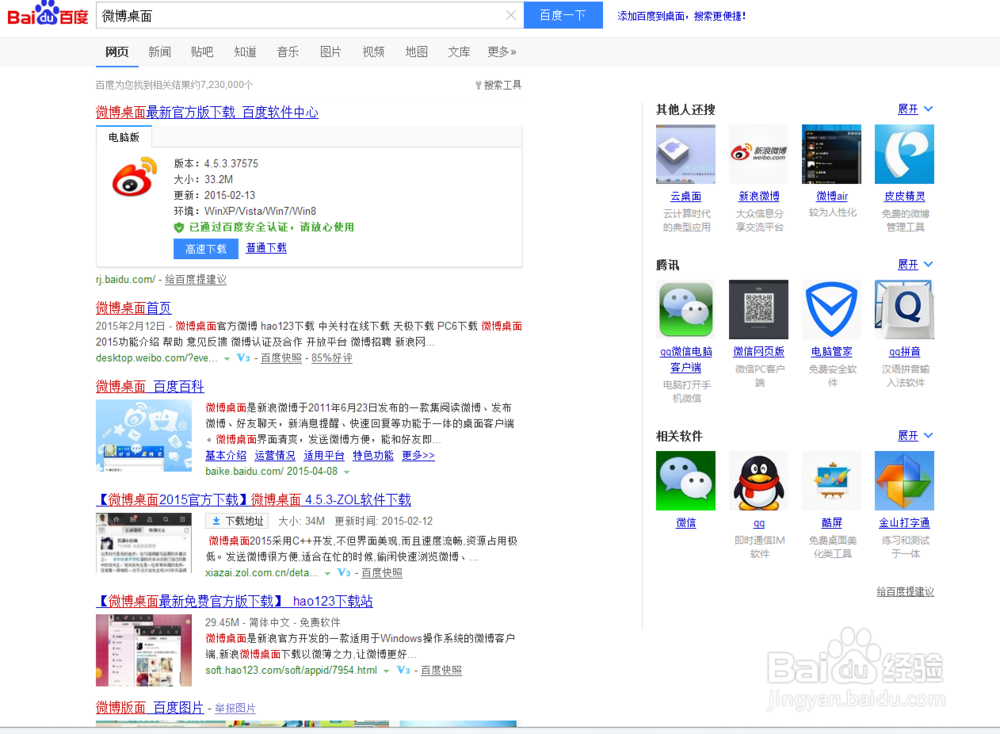Screen dimensions: 1000x734
Task: Click the 更多>> link in Baike result
Action: click(418, 455)
